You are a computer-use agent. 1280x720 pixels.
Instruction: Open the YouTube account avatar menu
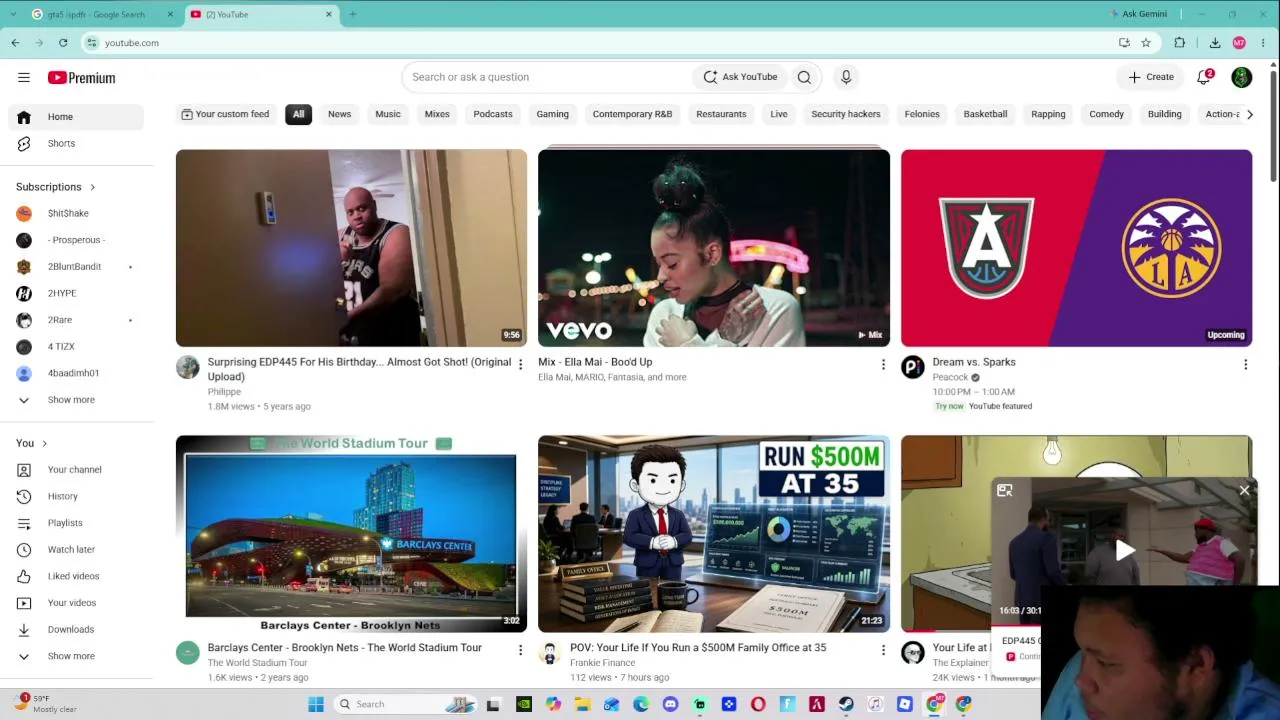click(x=1242, y=77)
